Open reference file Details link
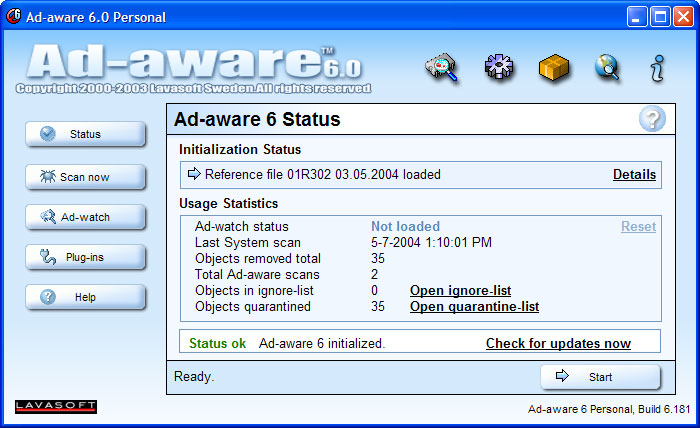This screenshot has height=428, width=700. (634, 175)
